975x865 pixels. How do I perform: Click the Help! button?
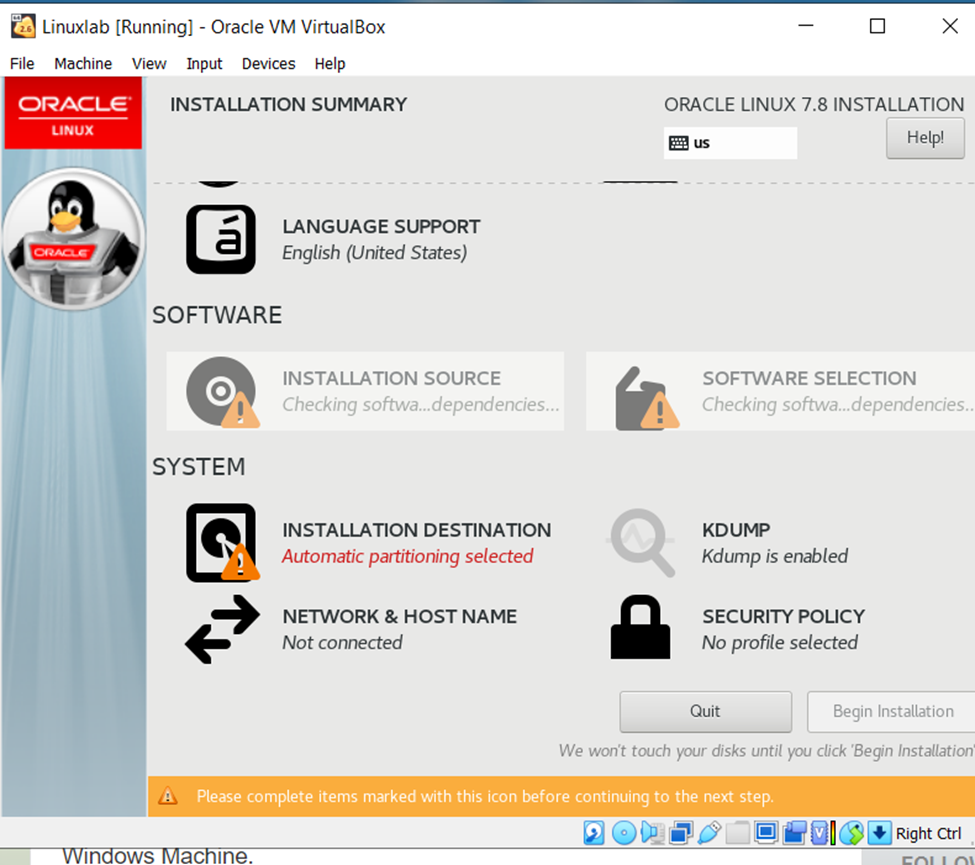pyautogui.click(x=925, y=137)
